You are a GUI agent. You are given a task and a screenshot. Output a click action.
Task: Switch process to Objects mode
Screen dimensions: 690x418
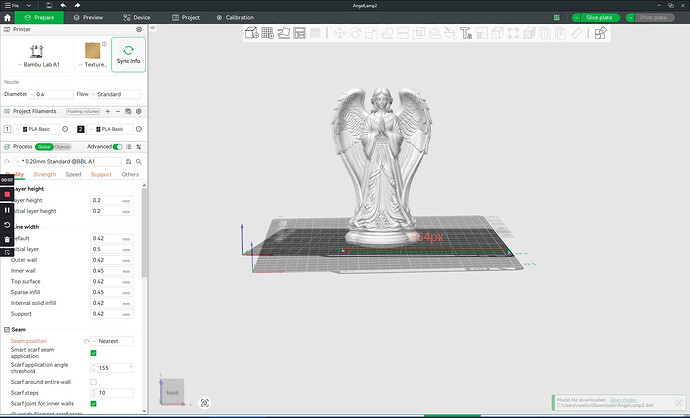click(62, 147)
